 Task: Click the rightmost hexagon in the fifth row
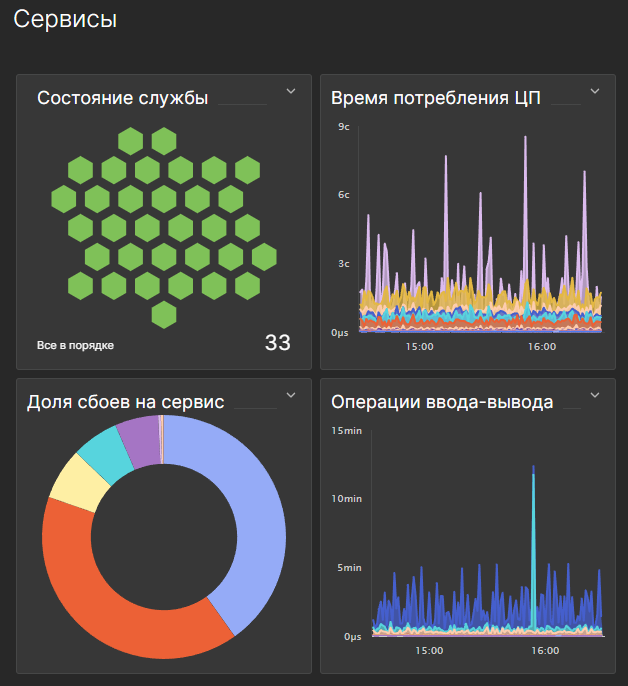click(264, 257)
